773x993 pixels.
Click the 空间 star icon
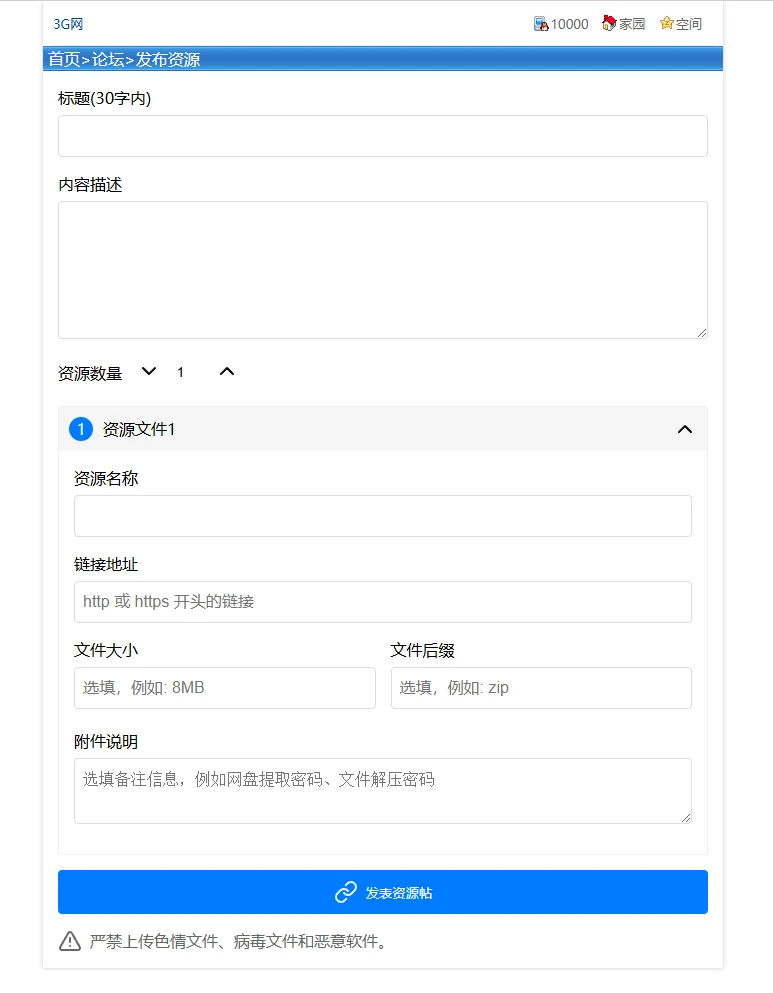coord(667,24)
